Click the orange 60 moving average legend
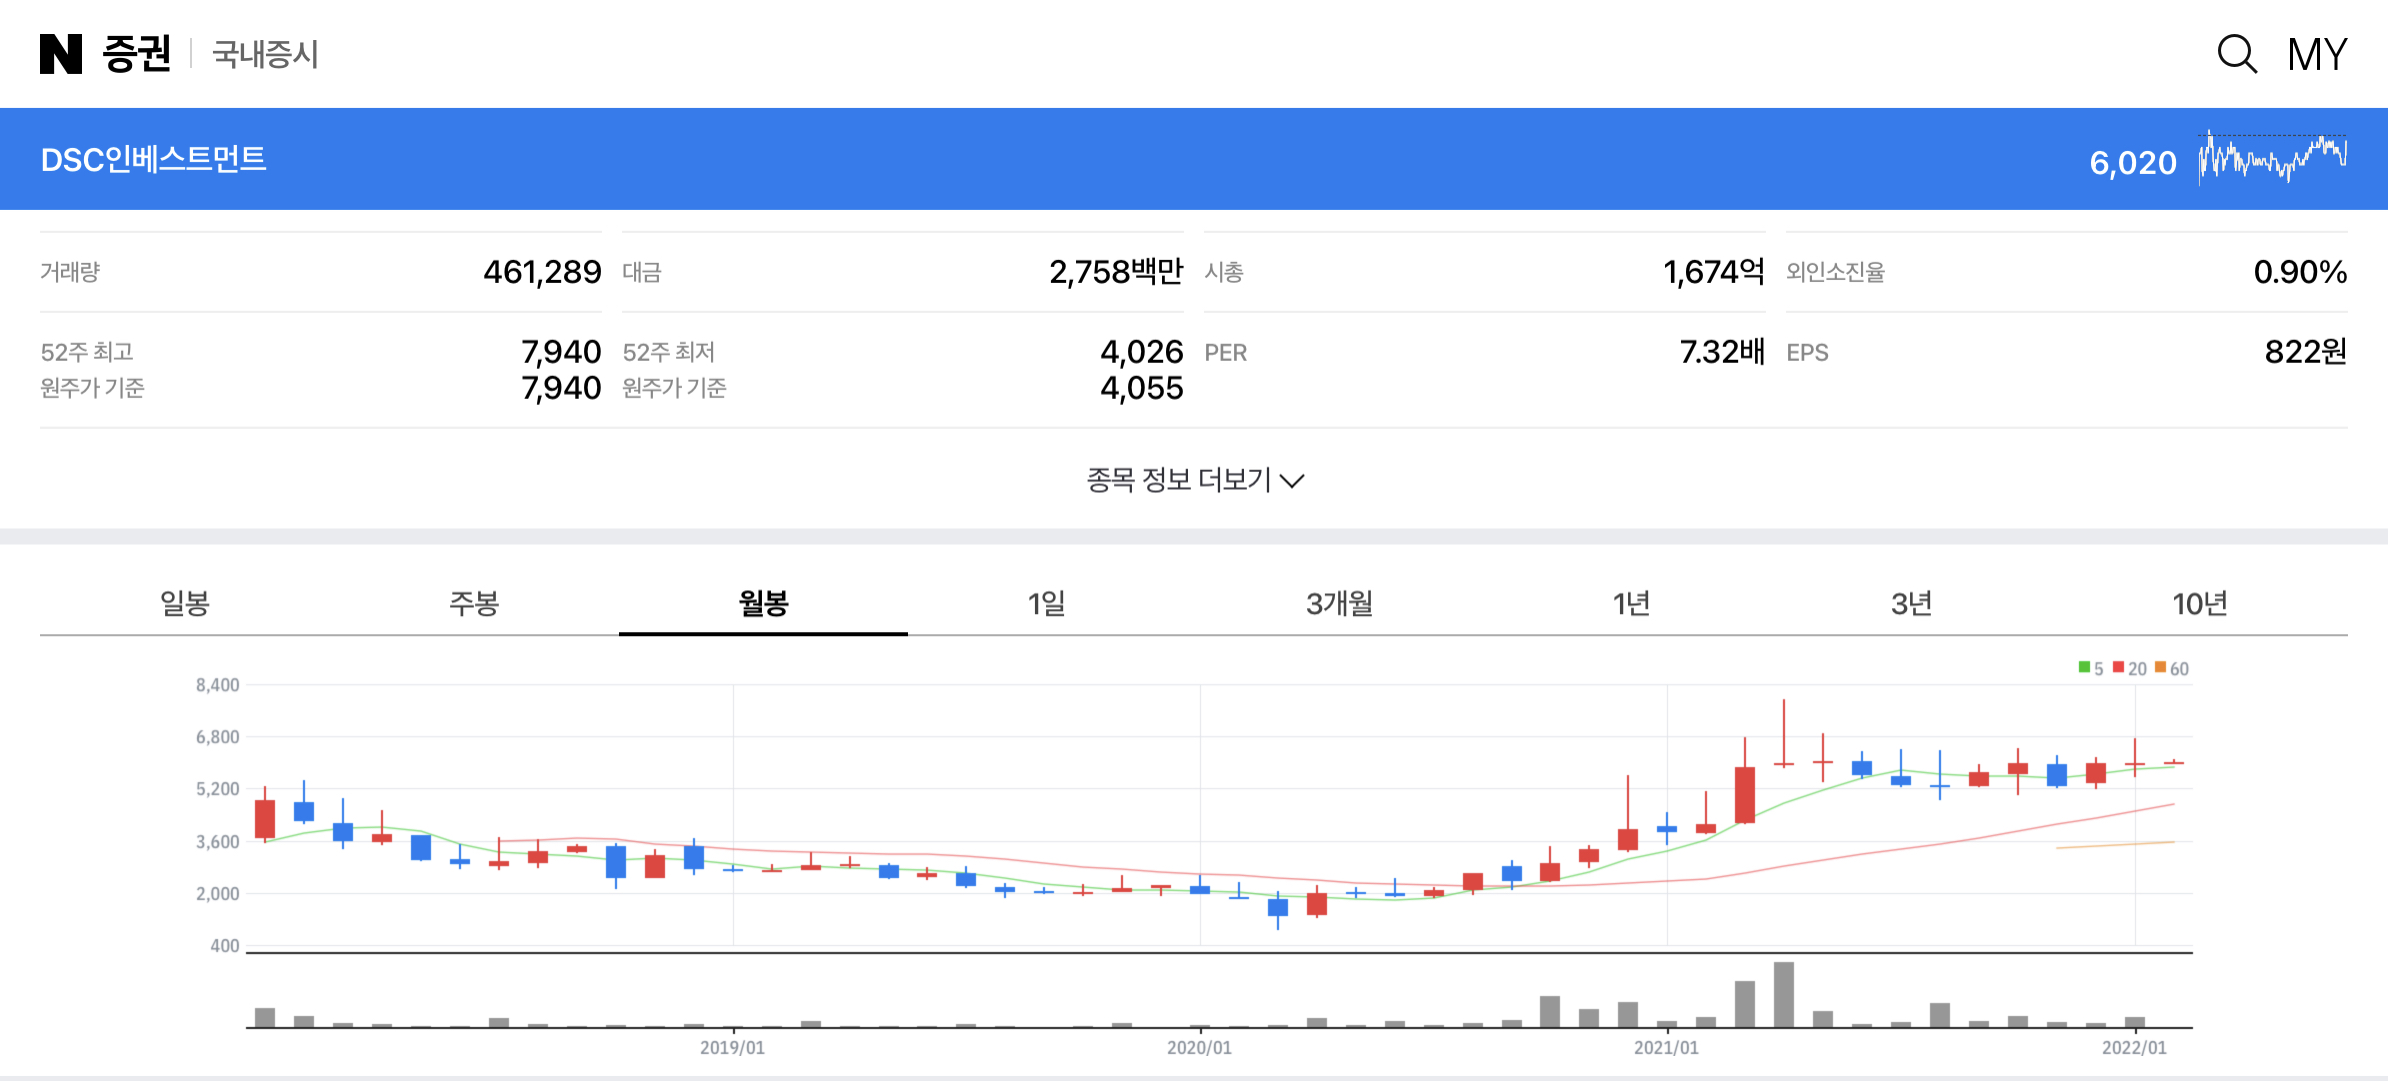Image resolution: width=2388 pixels, height=1081 pixels. [2172, 668]
